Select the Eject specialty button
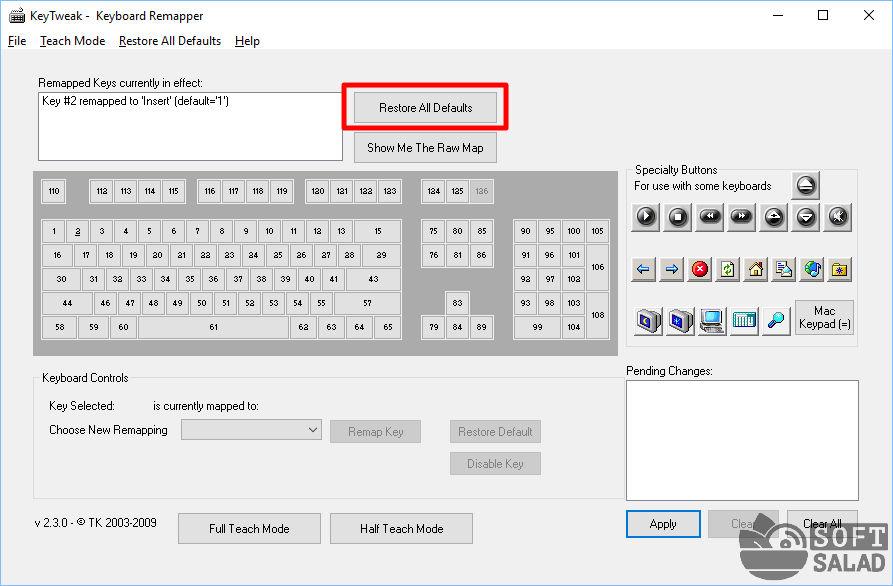This screenshot has width=893, height=586. [806, 185]
